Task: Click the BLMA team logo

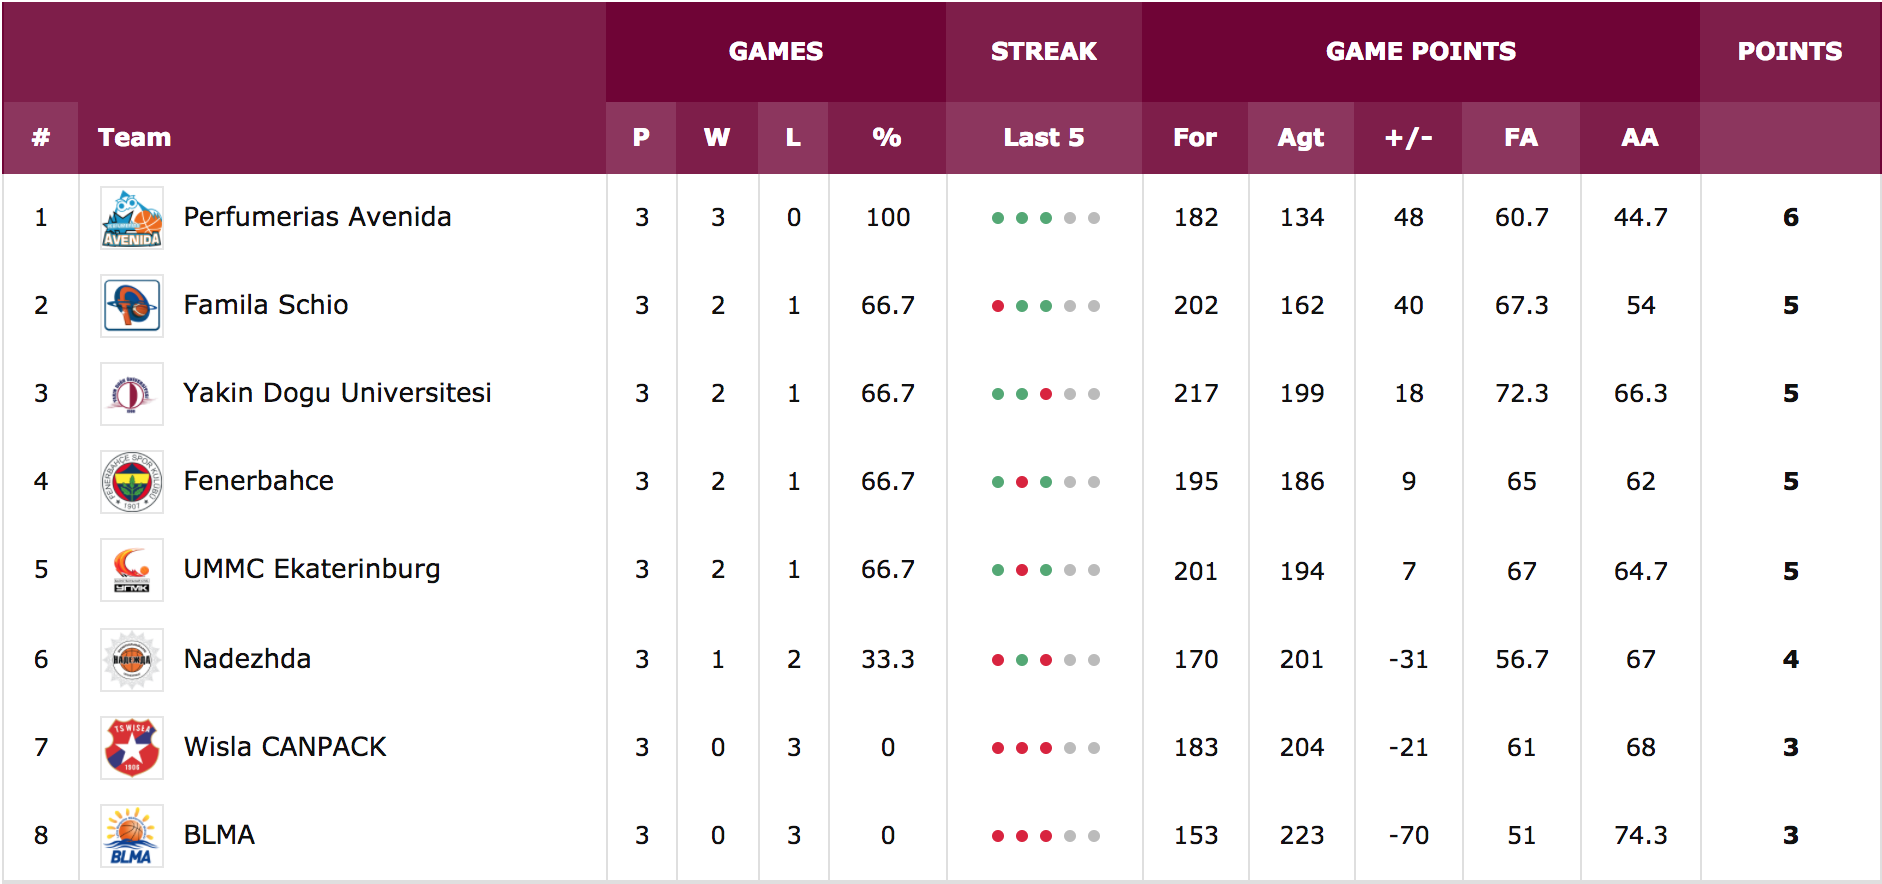Action: click(x=132, y=836)
